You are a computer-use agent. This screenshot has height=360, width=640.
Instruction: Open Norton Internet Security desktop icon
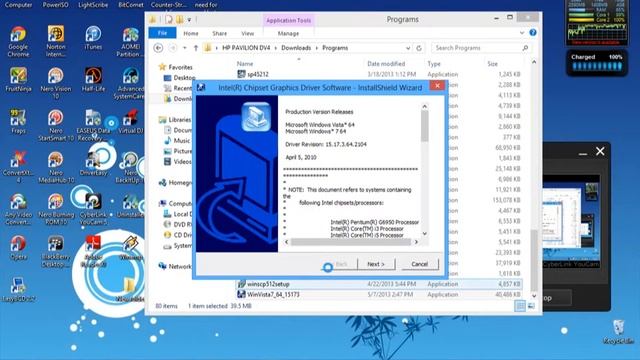tap(56, 41)
